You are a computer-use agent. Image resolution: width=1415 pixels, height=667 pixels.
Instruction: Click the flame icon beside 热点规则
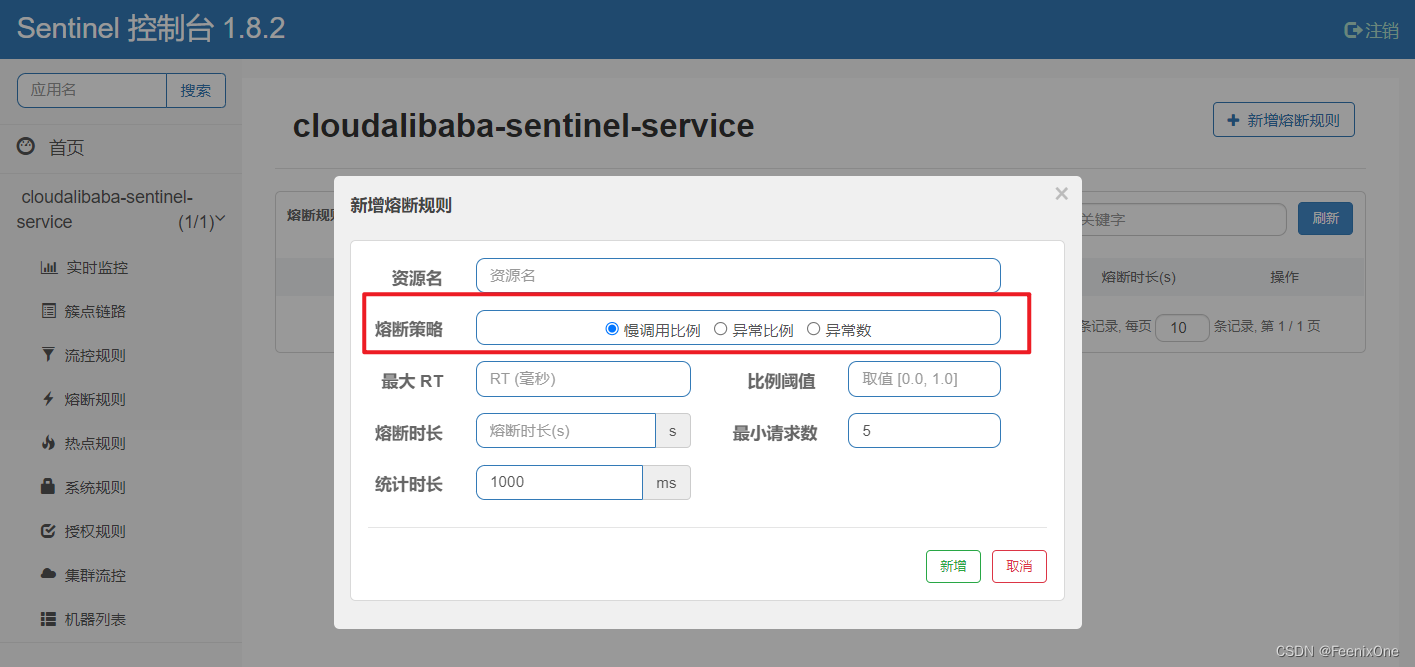click(x=48, y=443)
